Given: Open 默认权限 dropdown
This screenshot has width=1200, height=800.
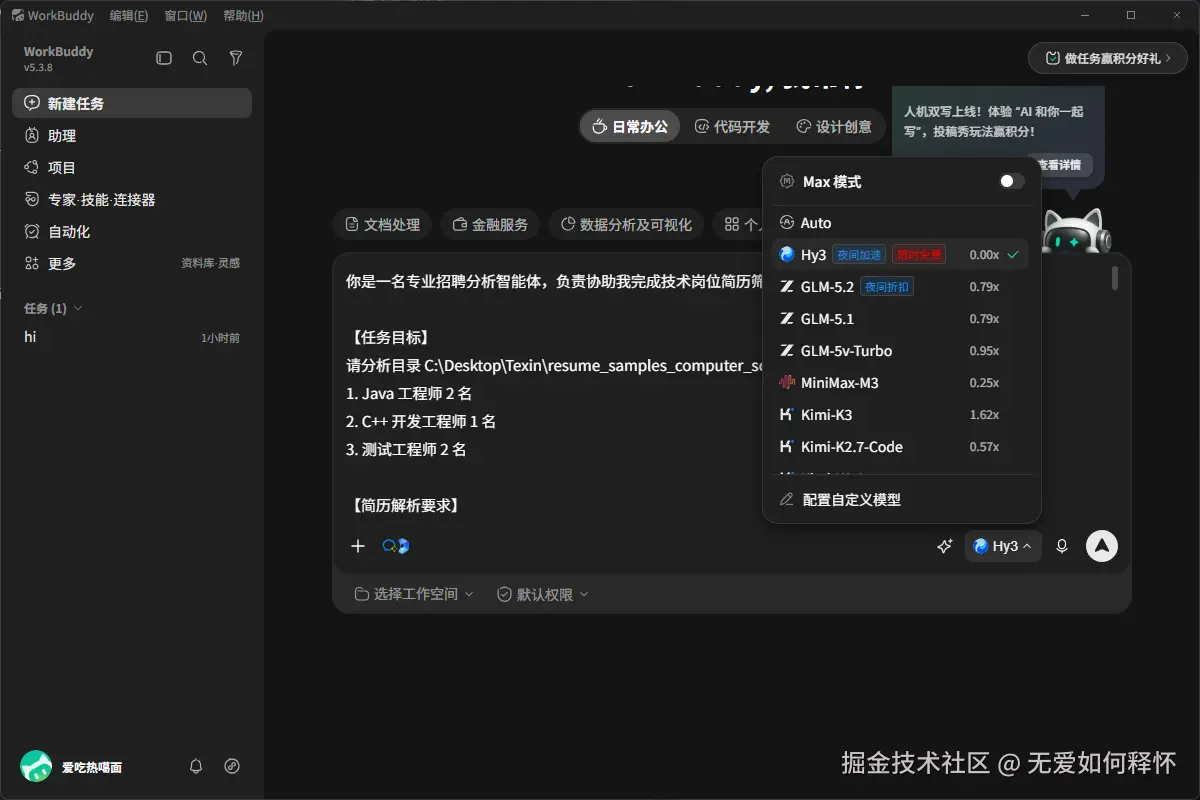Looking at the screenshot, I should point(543,594).
